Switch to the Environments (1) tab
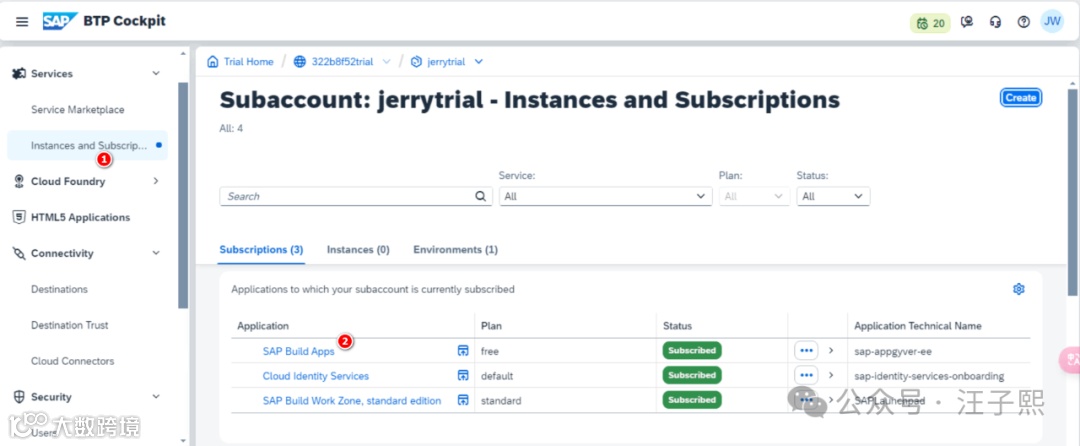The image size is (1080, 446). point(455,250)
